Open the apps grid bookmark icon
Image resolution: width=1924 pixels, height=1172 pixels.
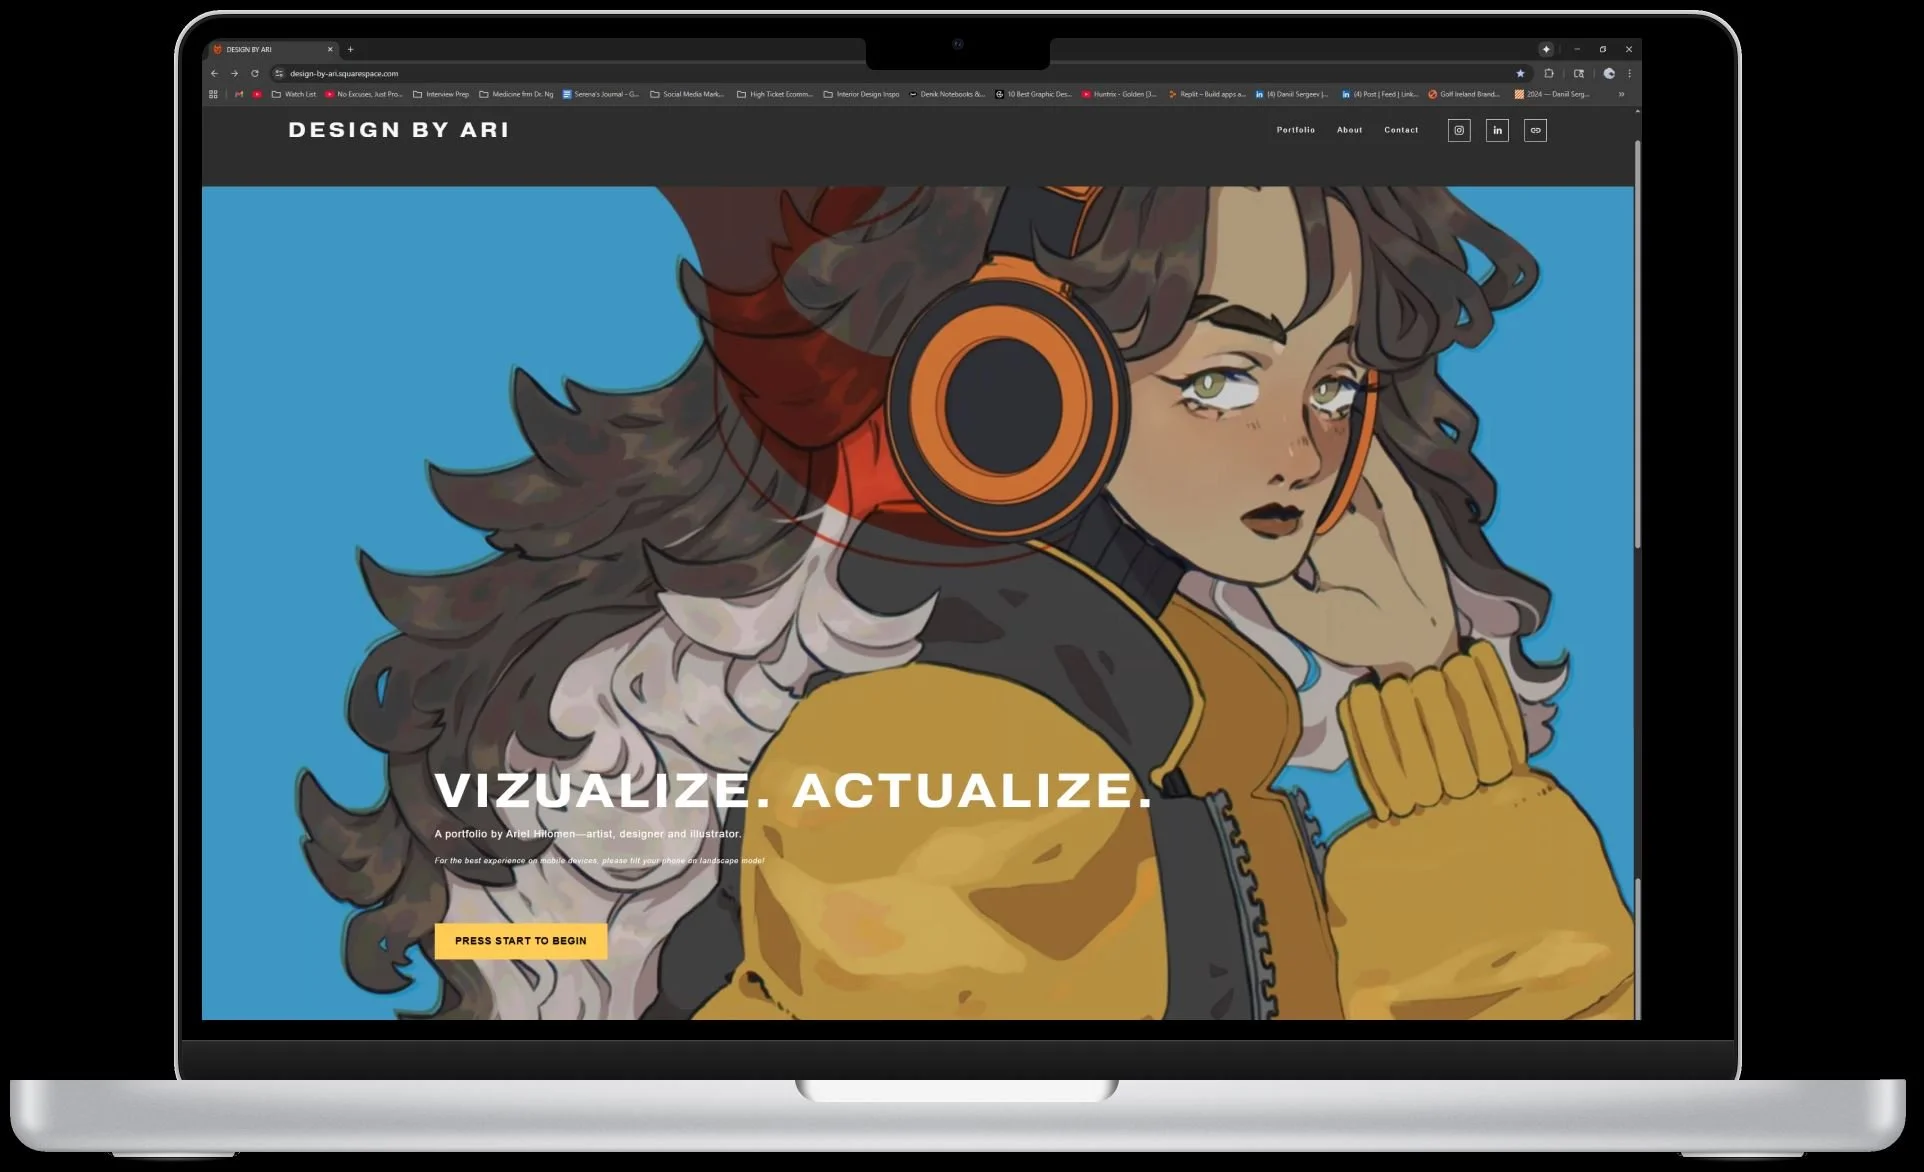tap(213, 94)
